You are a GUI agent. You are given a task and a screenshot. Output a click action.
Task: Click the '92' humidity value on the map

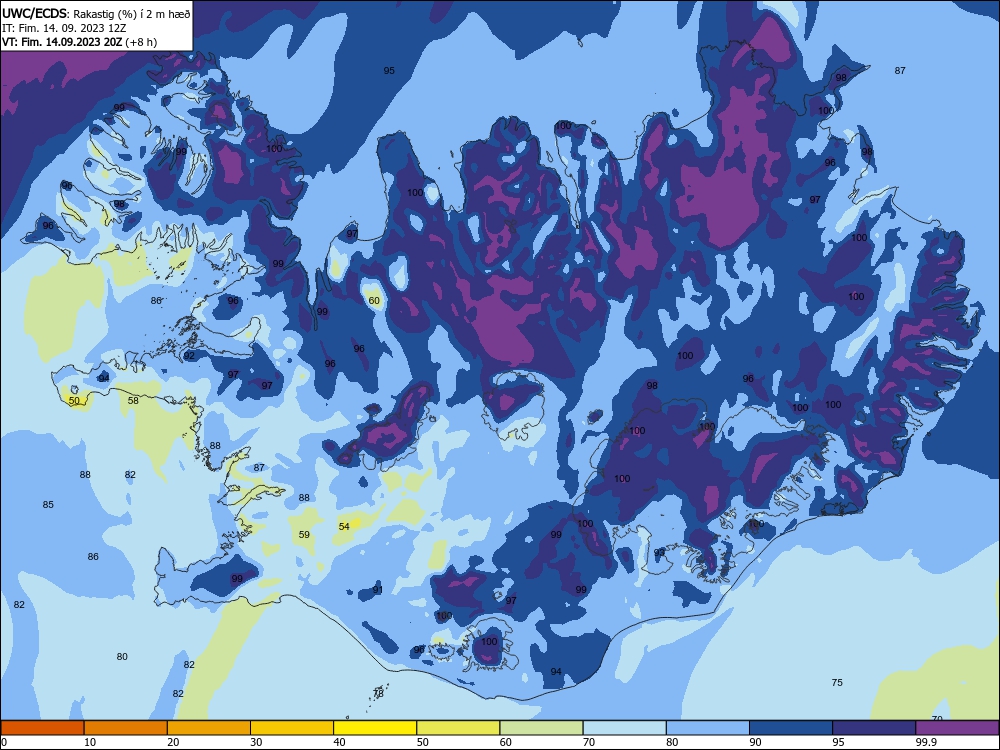[189, 356]
